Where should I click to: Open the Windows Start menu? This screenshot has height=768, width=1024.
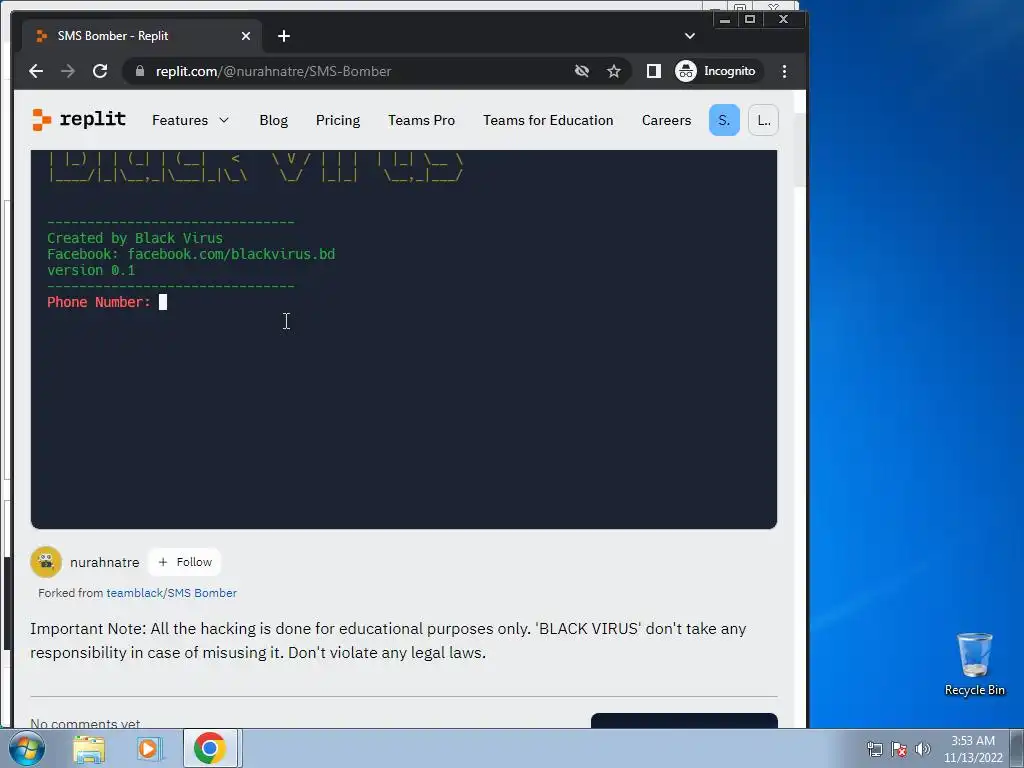(26, 748)
